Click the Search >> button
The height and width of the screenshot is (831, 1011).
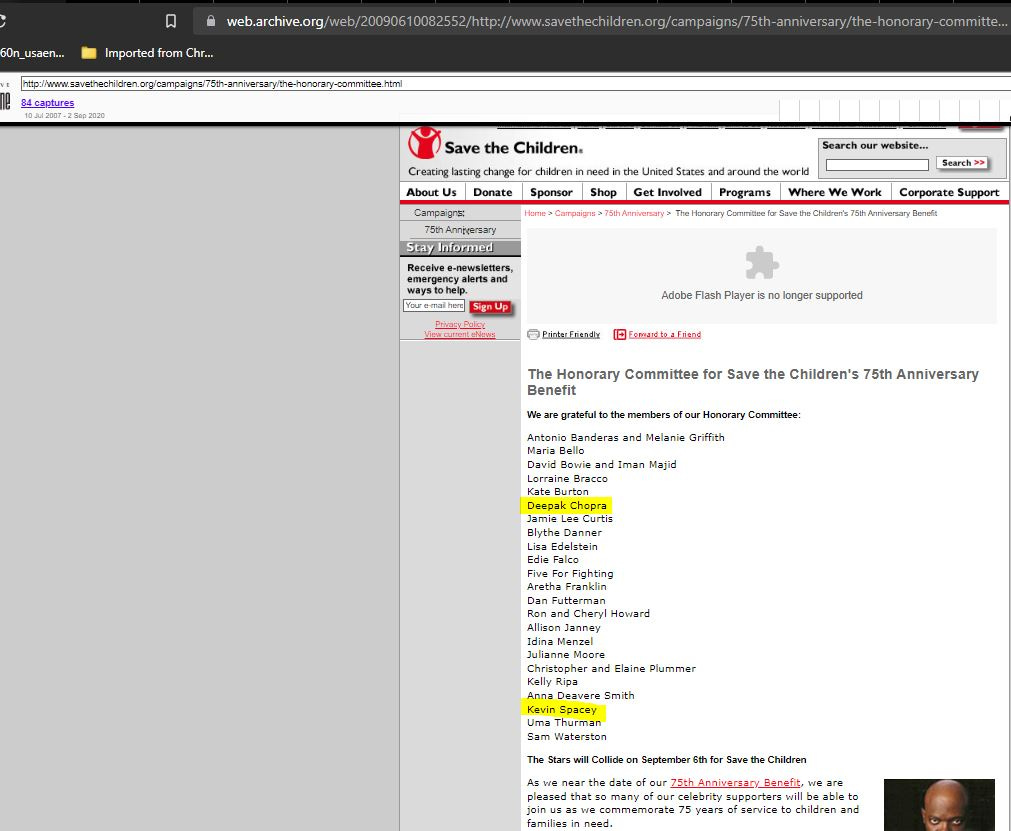tap(963, 163)
